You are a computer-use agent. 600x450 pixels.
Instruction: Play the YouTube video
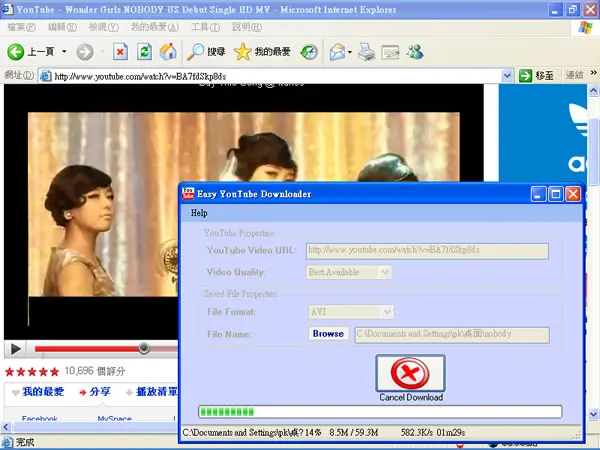15,349
